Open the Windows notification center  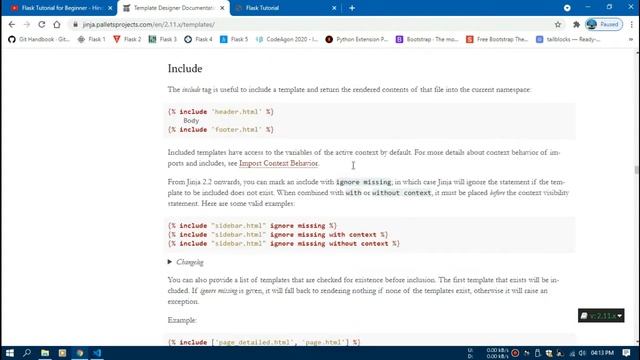click(x=627, y=353)
